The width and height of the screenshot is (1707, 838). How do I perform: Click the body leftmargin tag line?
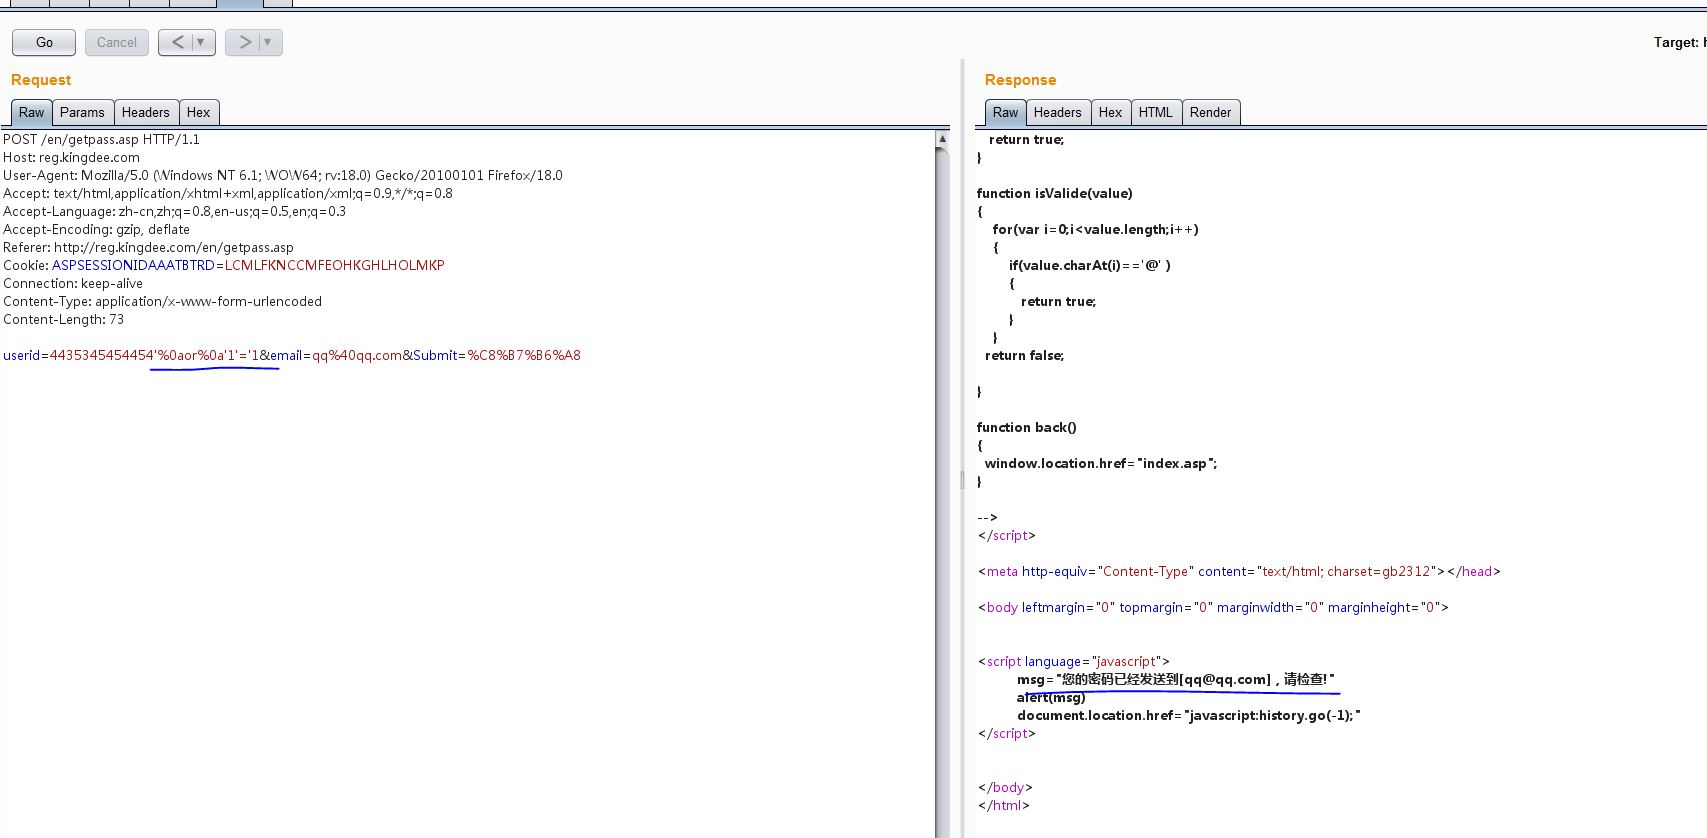pos(1213,608)
